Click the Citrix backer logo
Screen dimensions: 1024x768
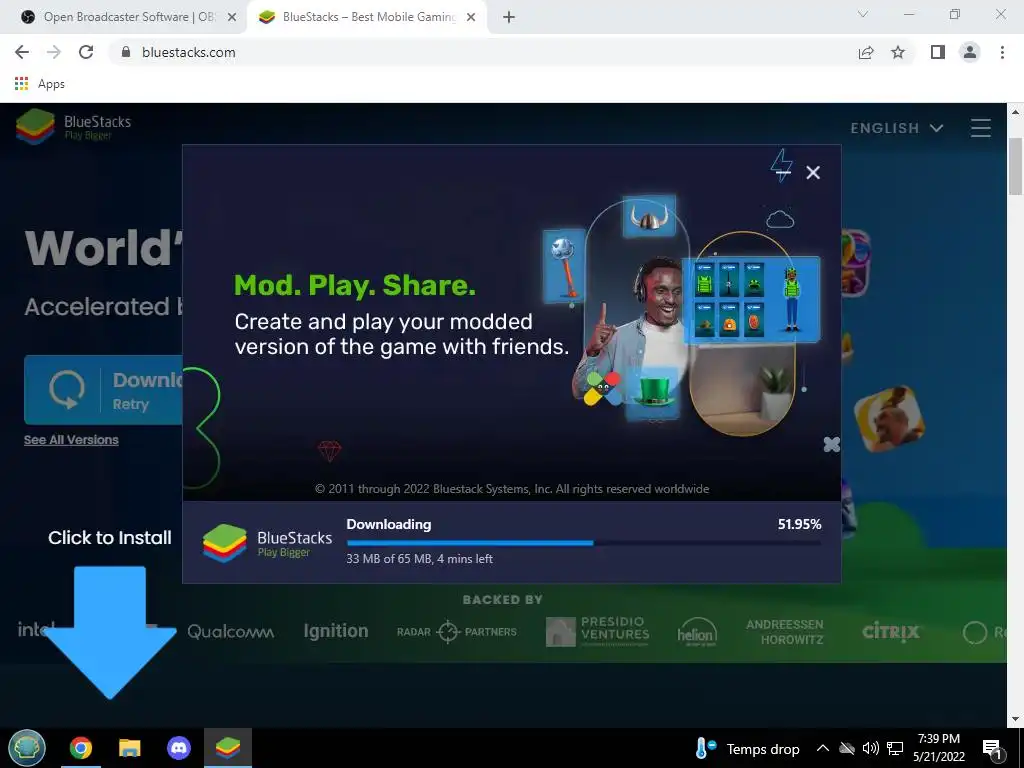[891, 632]
